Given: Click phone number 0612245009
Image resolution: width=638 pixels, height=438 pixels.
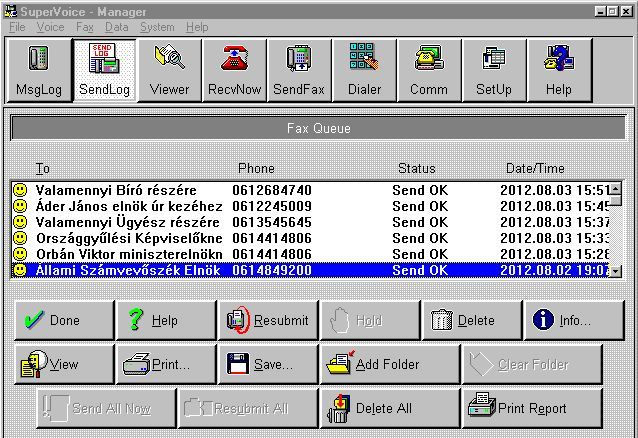Looking at the screenshot, I should (x=272, y=206).
